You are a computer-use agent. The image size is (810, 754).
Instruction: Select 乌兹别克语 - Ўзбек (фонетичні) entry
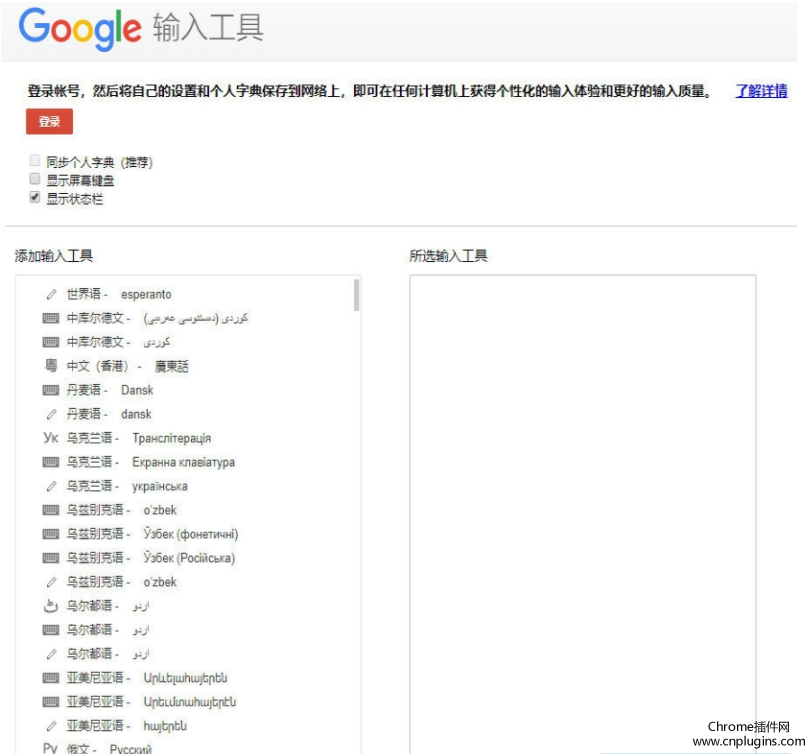(152, 534)
